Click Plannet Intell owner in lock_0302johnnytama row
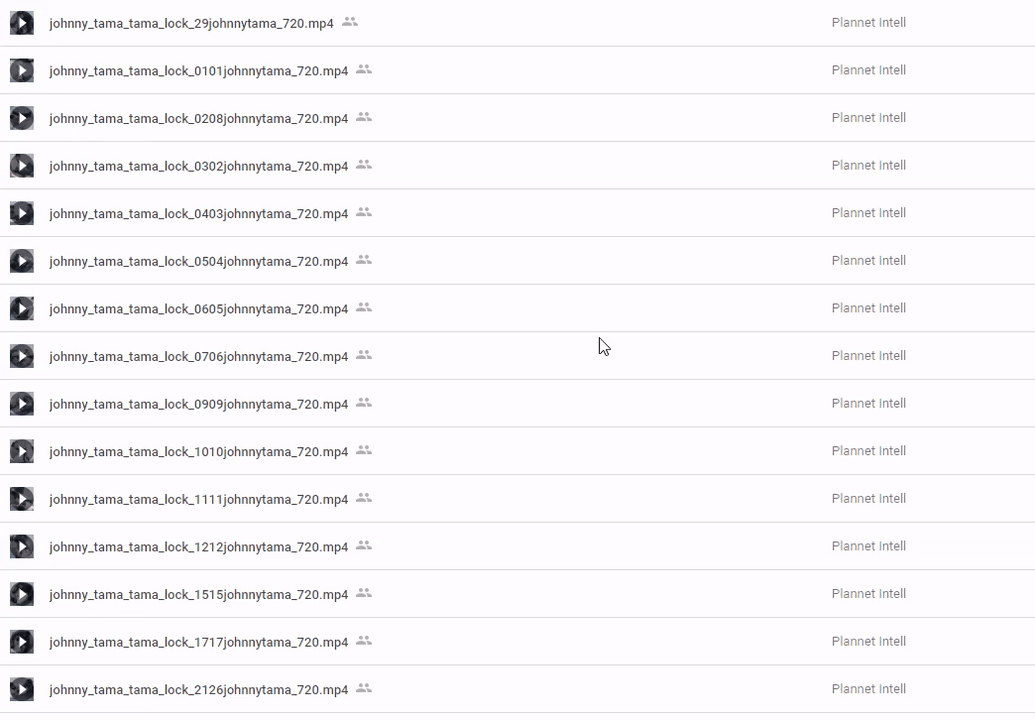 (868, 166)
